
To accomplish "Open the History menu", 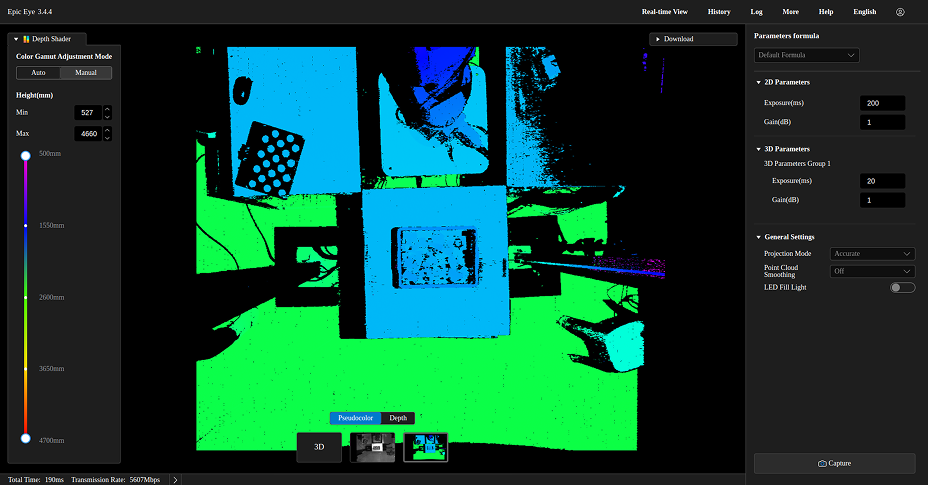I will coord(718,12).
